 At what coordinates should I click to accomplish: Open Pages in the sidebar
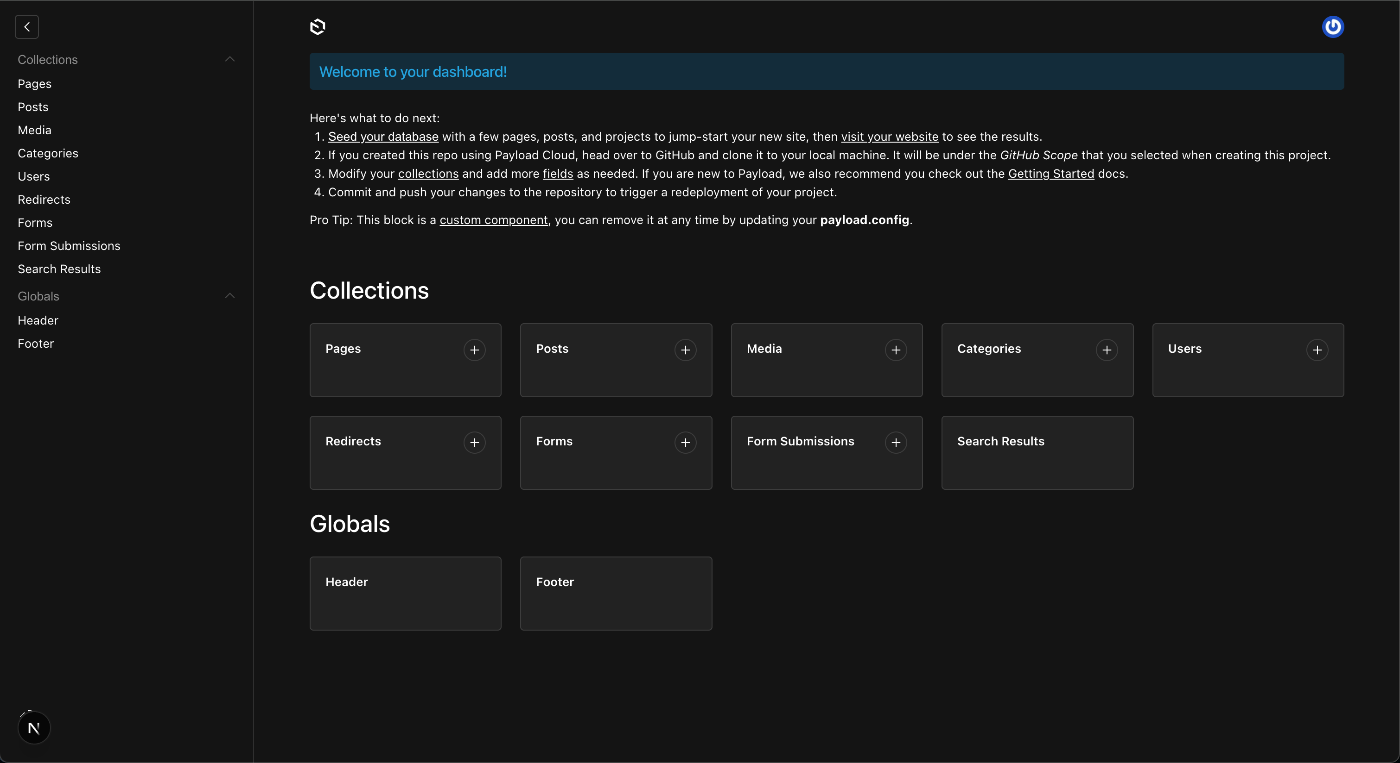[x=35, y=84]
